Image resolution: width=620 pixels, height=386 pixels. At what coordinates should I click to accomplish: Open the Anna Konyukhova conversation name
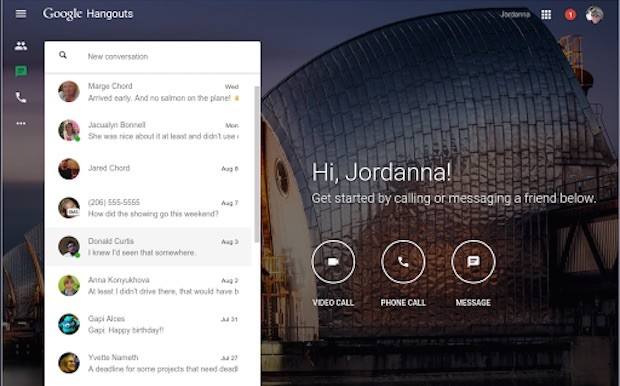(x=119, y=280)
